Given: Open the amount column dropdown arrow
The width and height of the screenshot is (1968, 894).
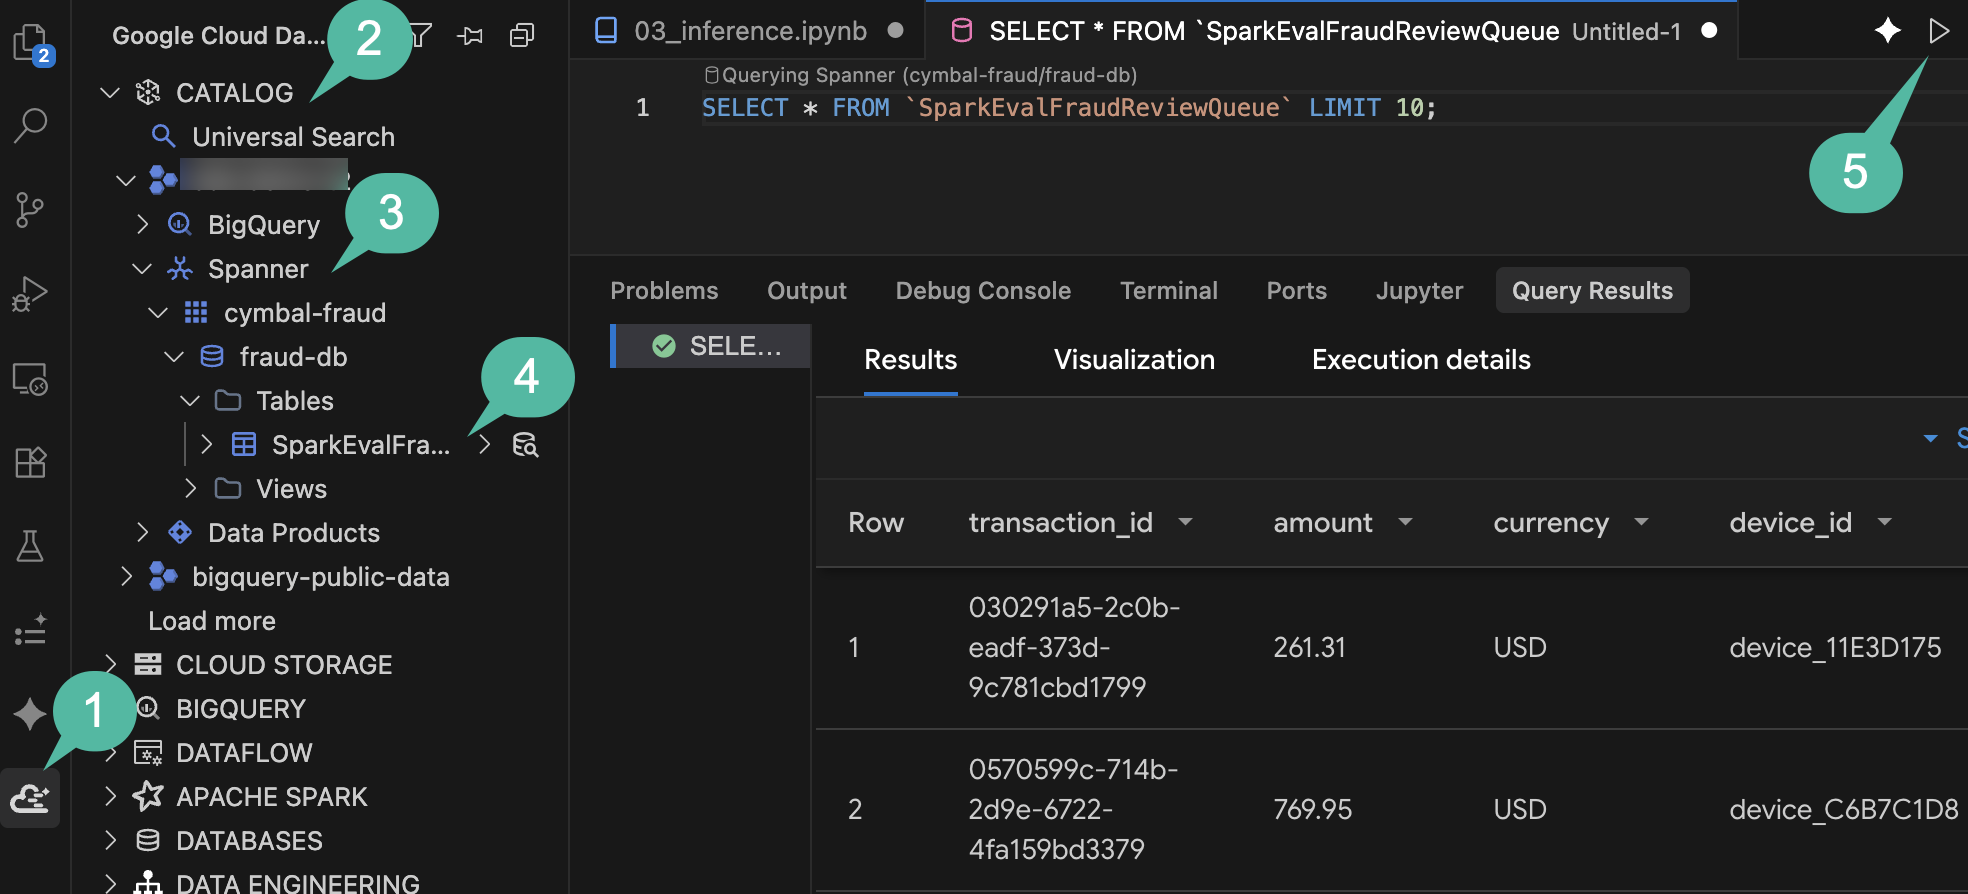Looking at the screenshot, I should pyautogui.click(x=1406, y=521).
